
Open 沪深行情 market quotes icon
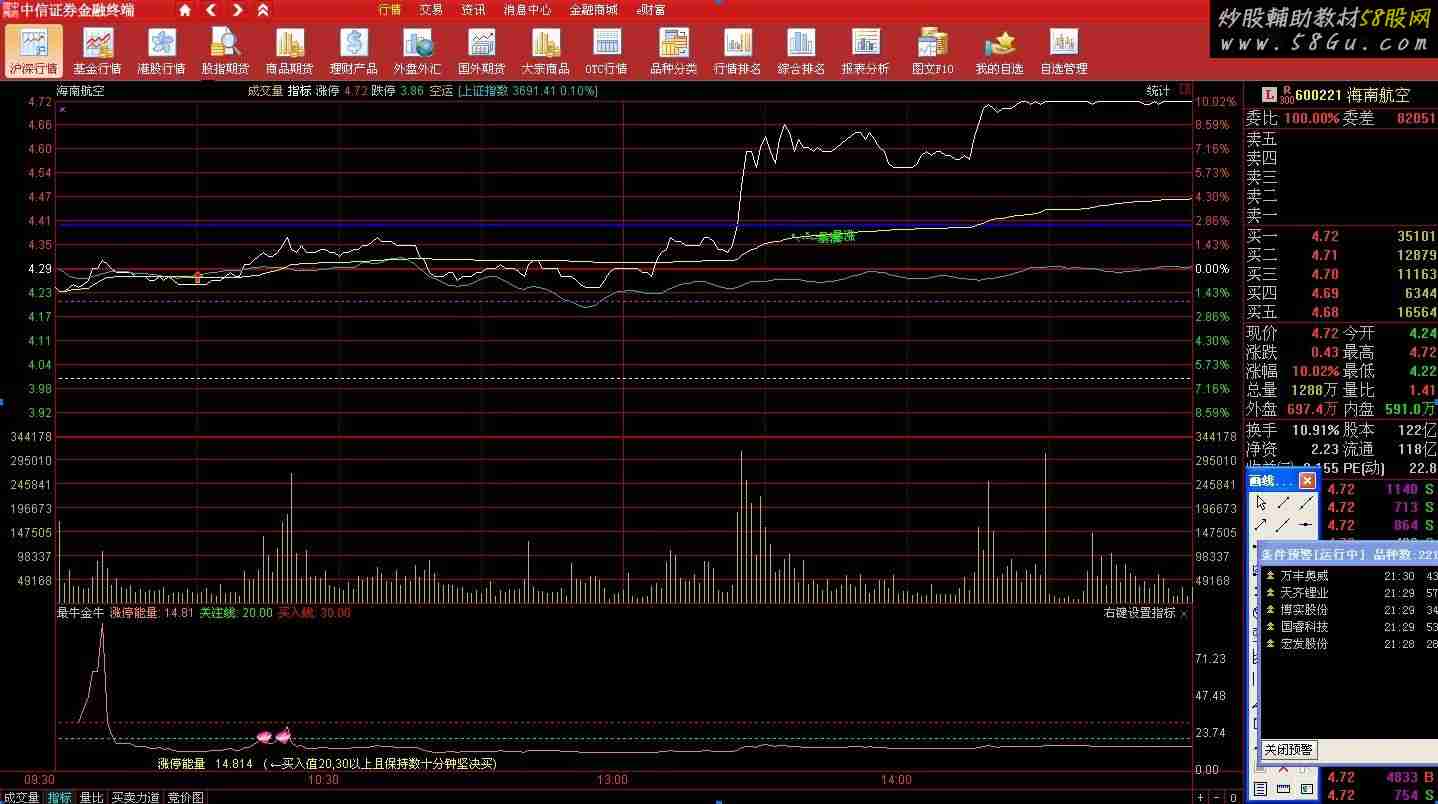tap(33, 50)
